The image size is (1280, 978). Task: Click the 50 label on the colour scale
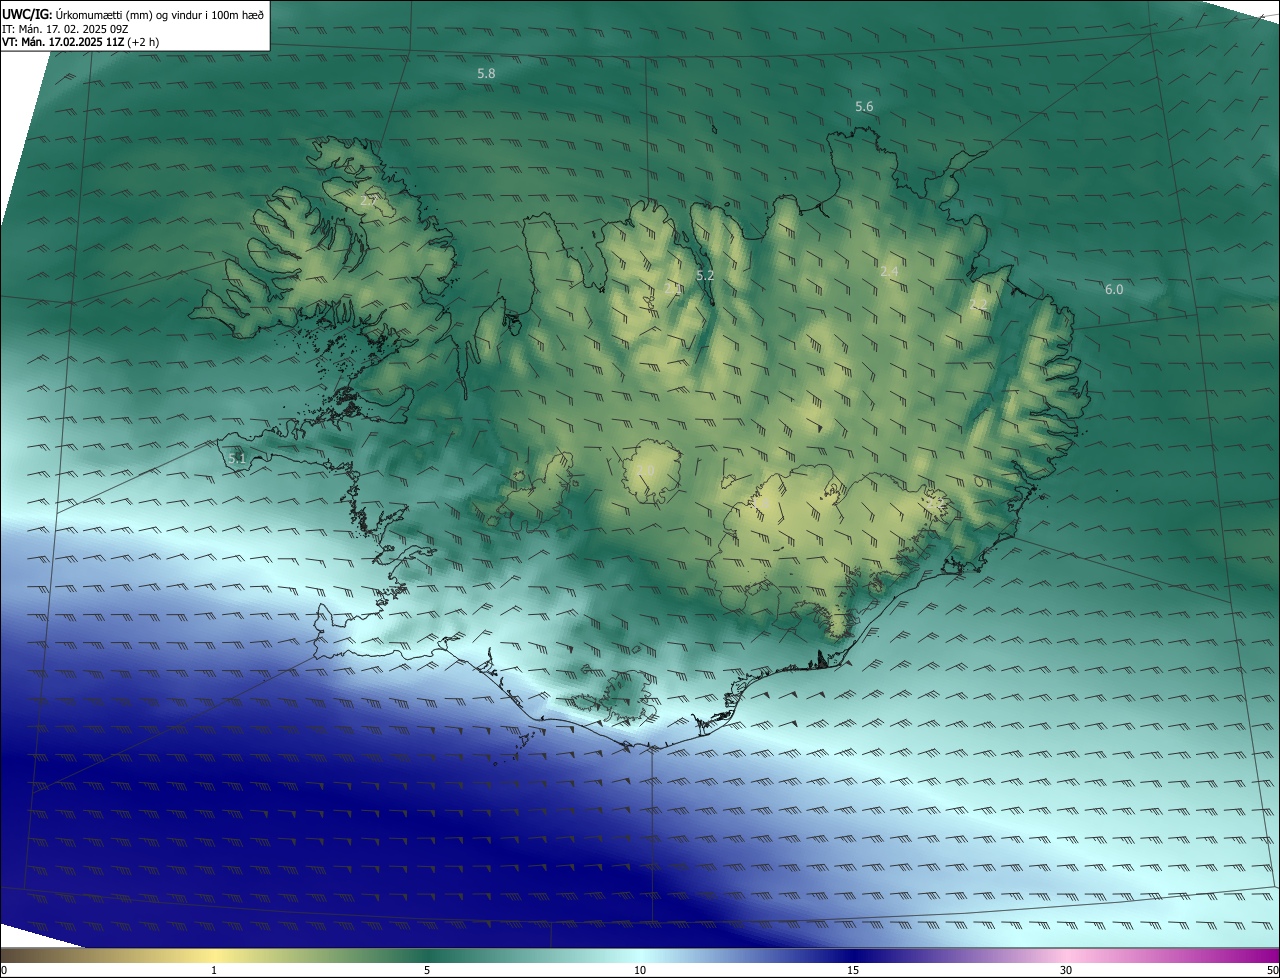click(1272, 970)
